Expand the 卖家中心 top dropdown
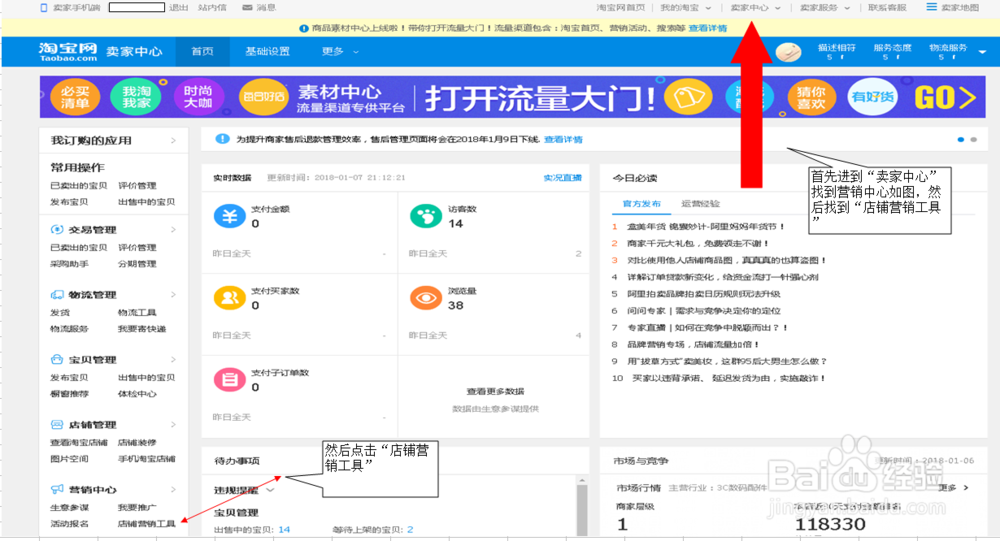Image resolution: width=1000 pixels, height=541 pixels. [x=777, y=8]
